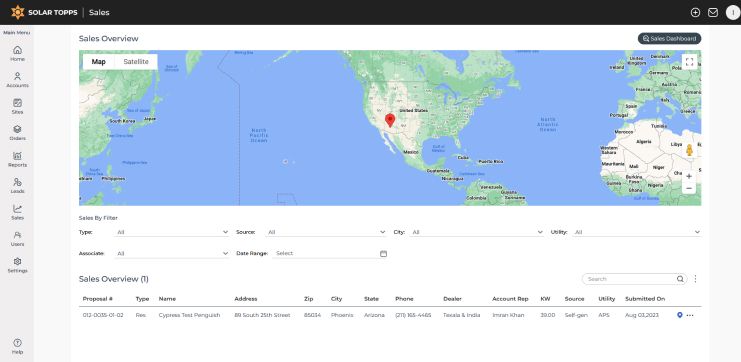
Task: Expand the Type filter dropdown
Action: pos(172,232)
